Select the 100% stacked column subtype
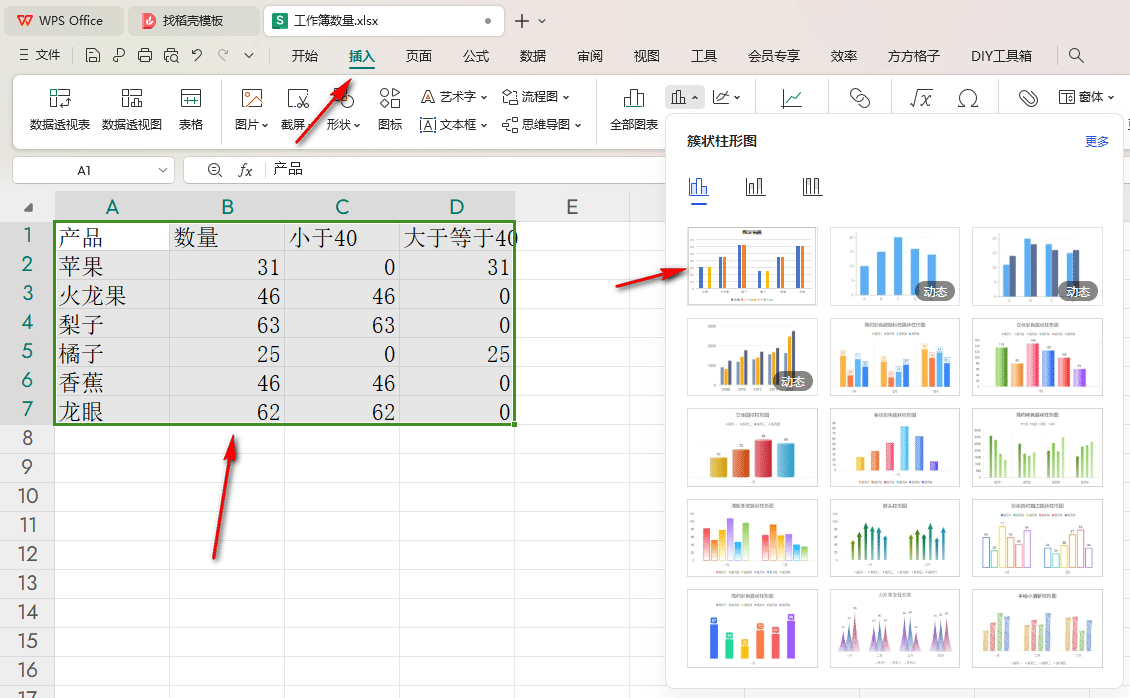The width and height of the screenshot is (1130, 698). pos(811,188)
